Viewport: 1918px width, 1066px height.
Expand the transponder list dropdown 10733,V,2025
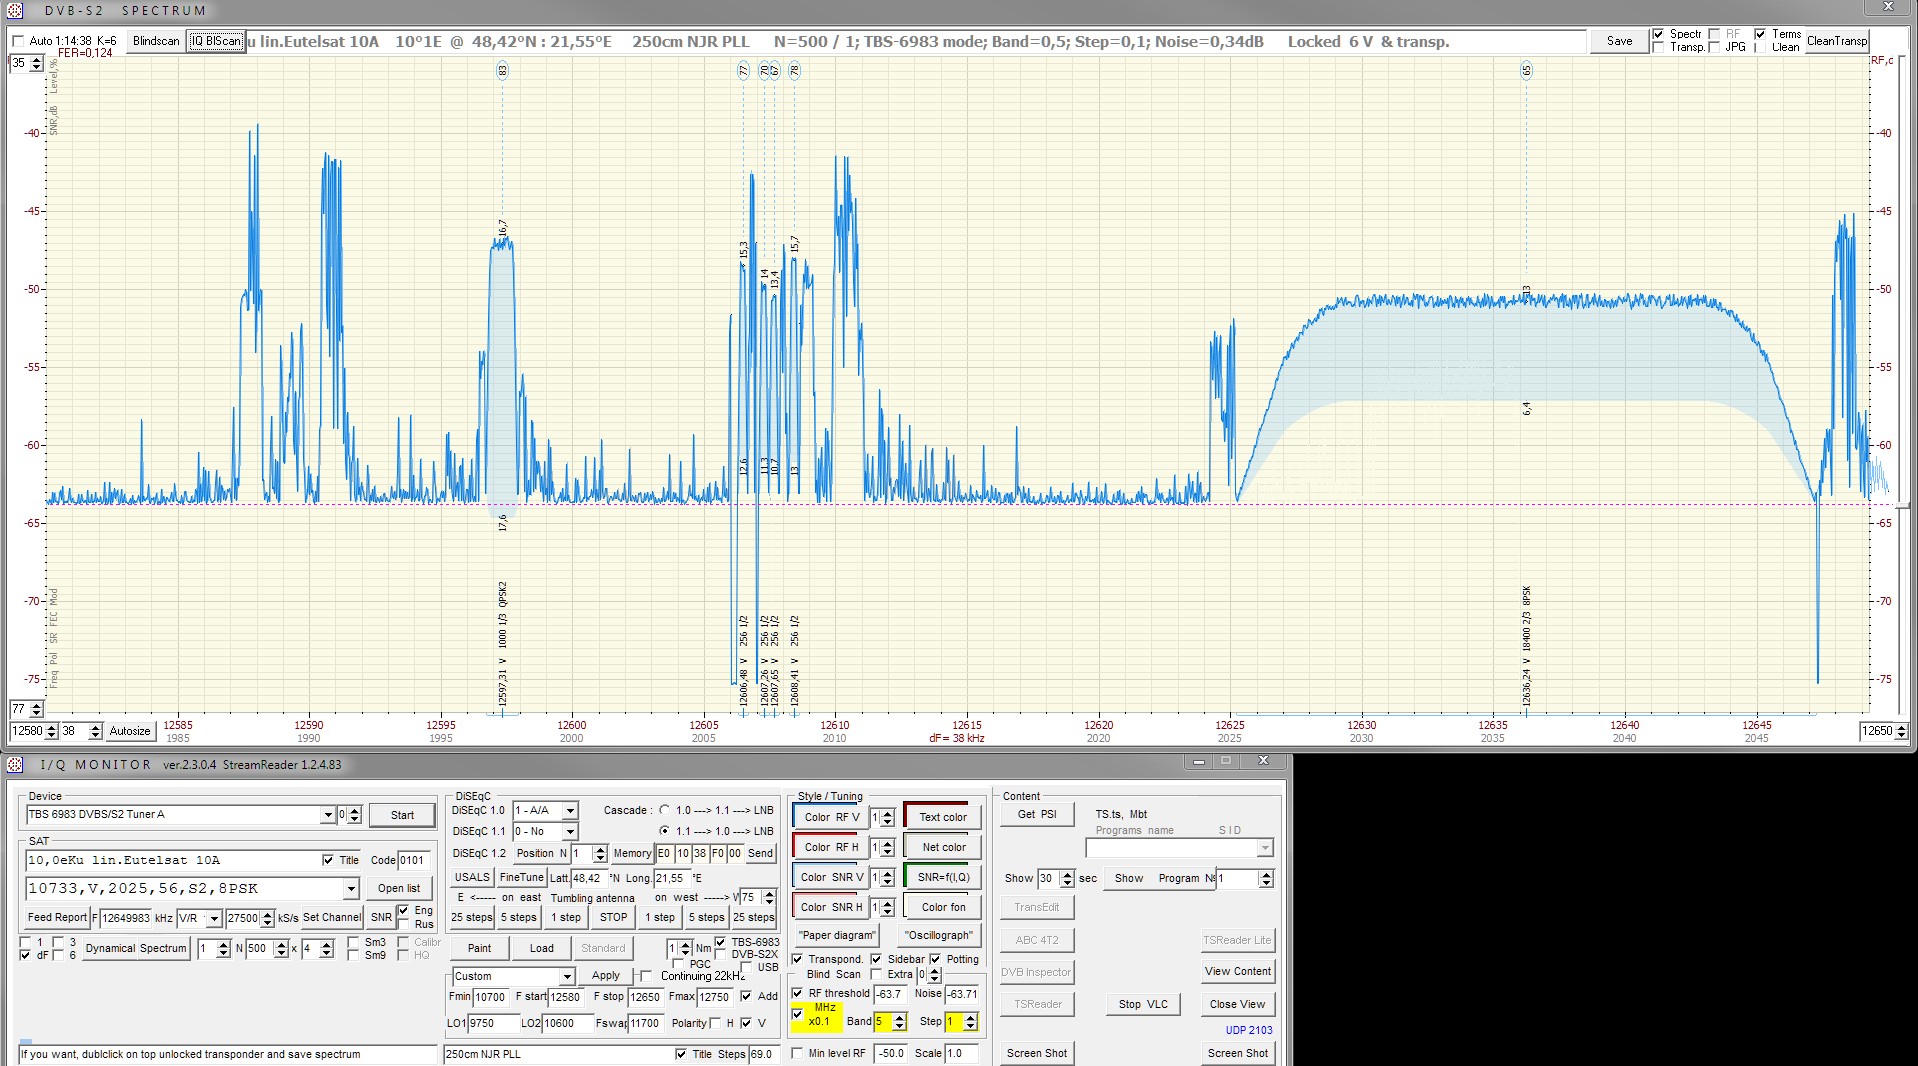[351, 888]
